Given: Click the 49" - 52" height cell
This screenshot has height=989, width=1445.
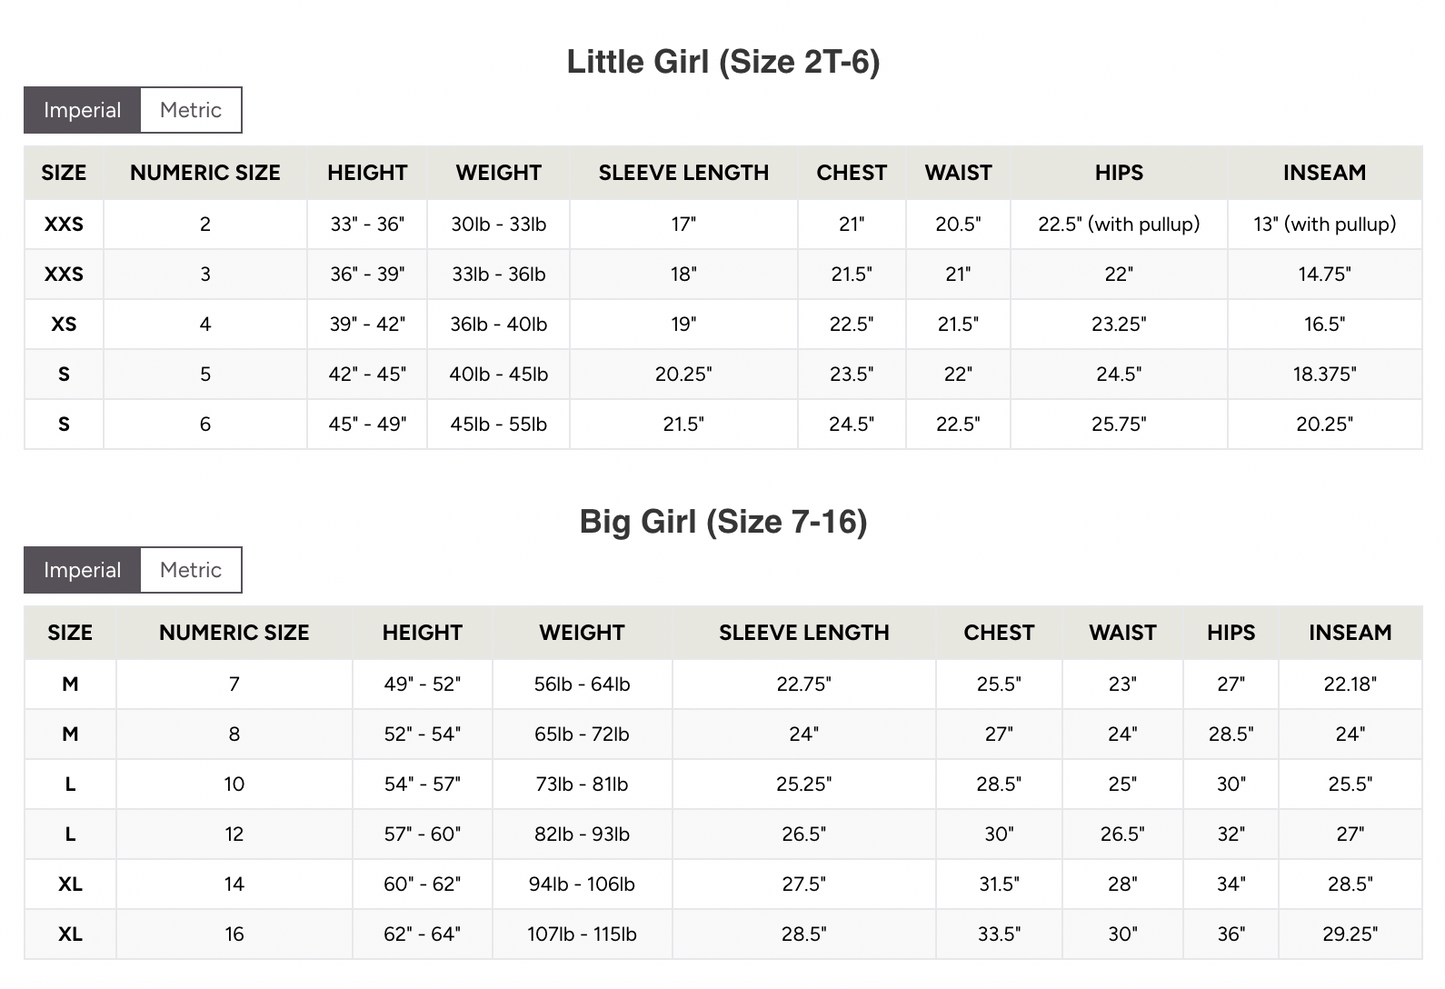Looking at the screenshot, I should coord(422,684).
